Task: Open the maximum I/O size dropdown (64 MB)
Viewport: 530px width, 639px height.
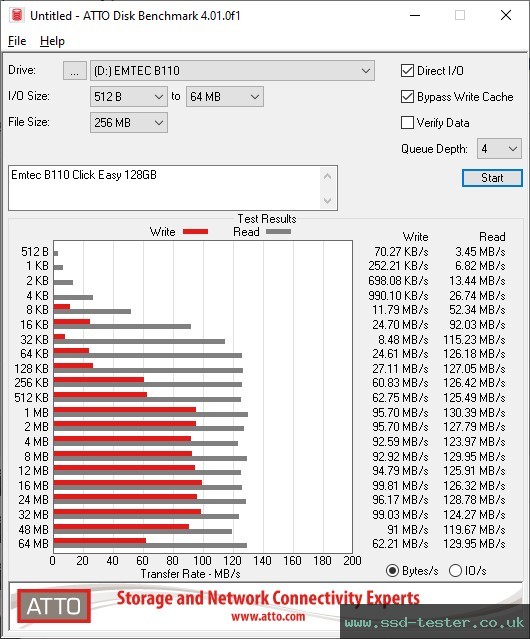Action: 225,97
